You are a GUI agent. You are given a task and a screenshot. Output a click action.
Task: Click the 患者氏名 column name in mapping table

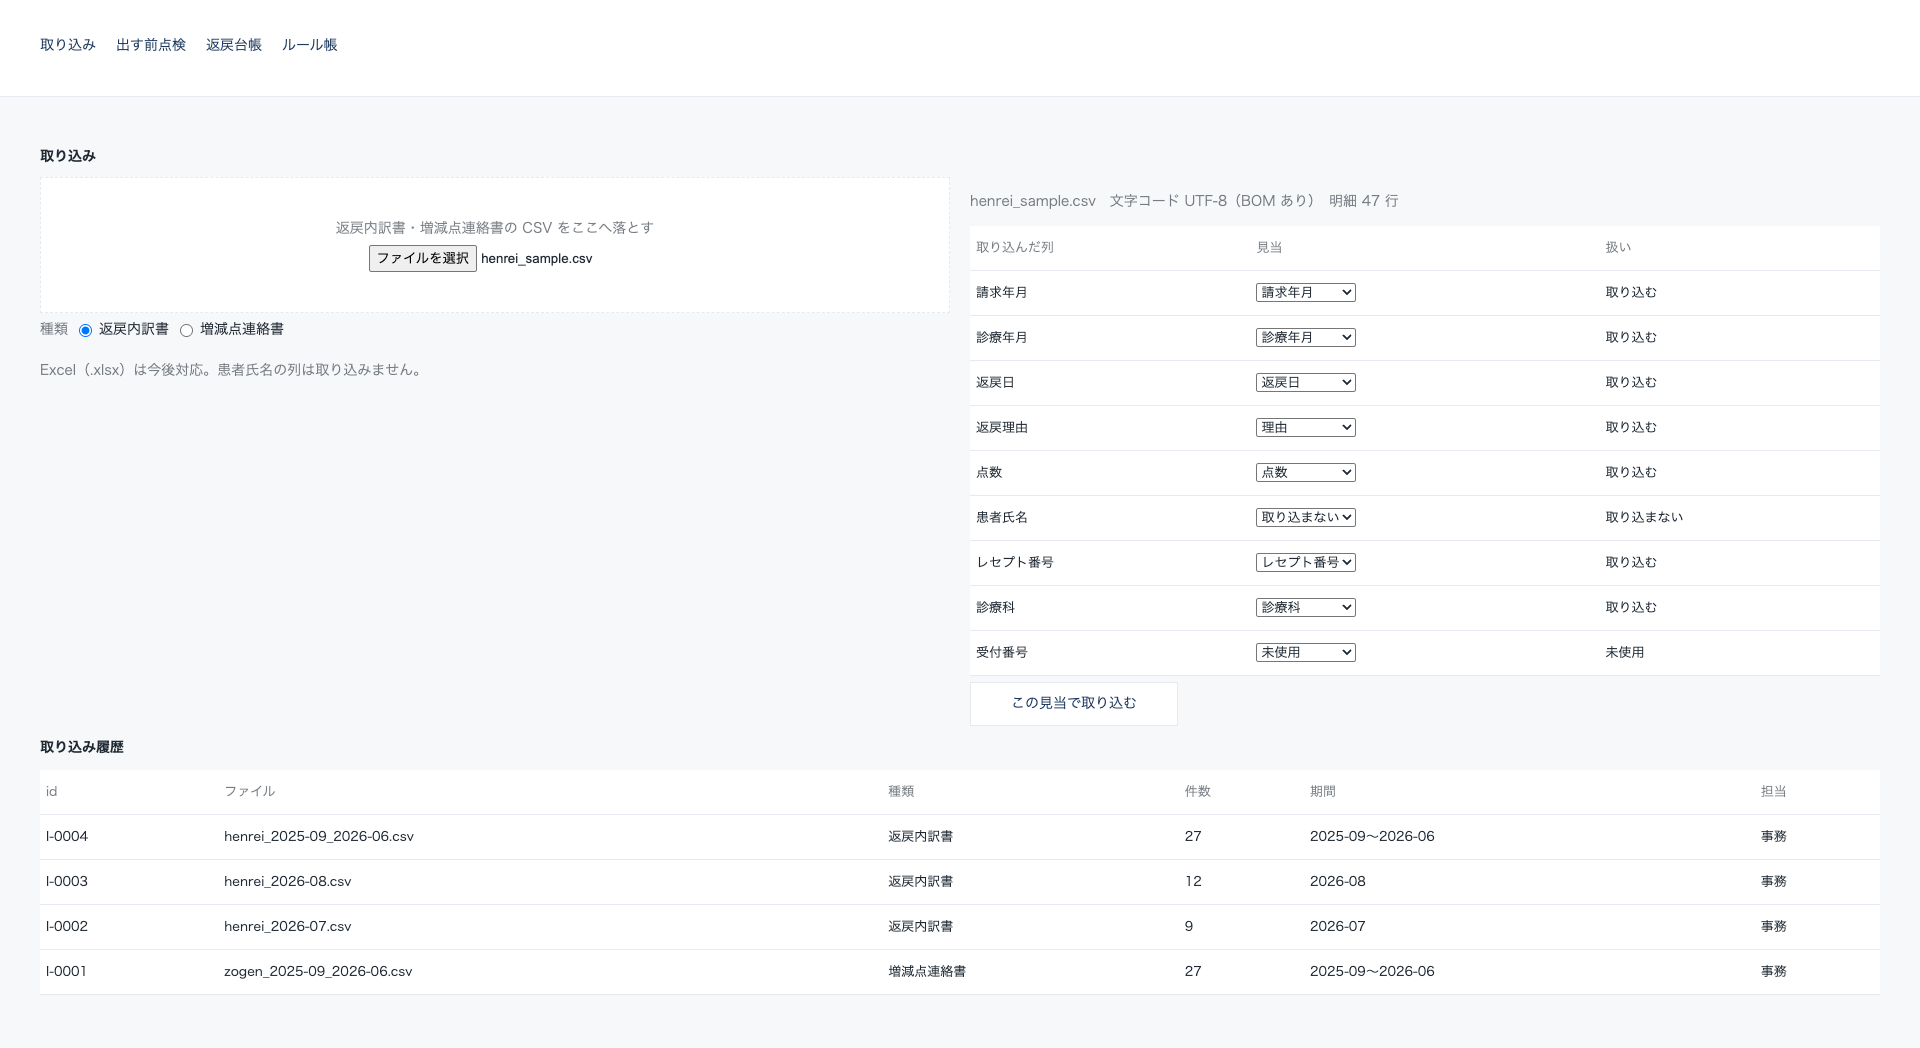(1002, 518)
